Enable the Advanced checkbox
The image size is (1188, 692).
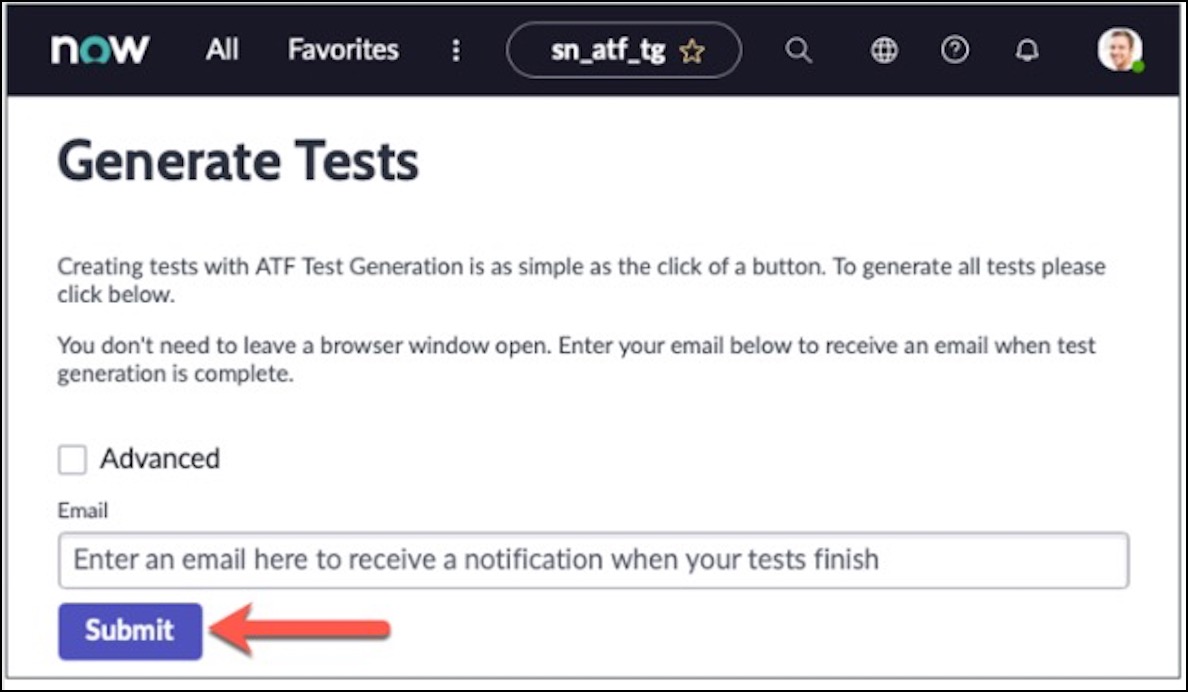[x=72, y=460]
